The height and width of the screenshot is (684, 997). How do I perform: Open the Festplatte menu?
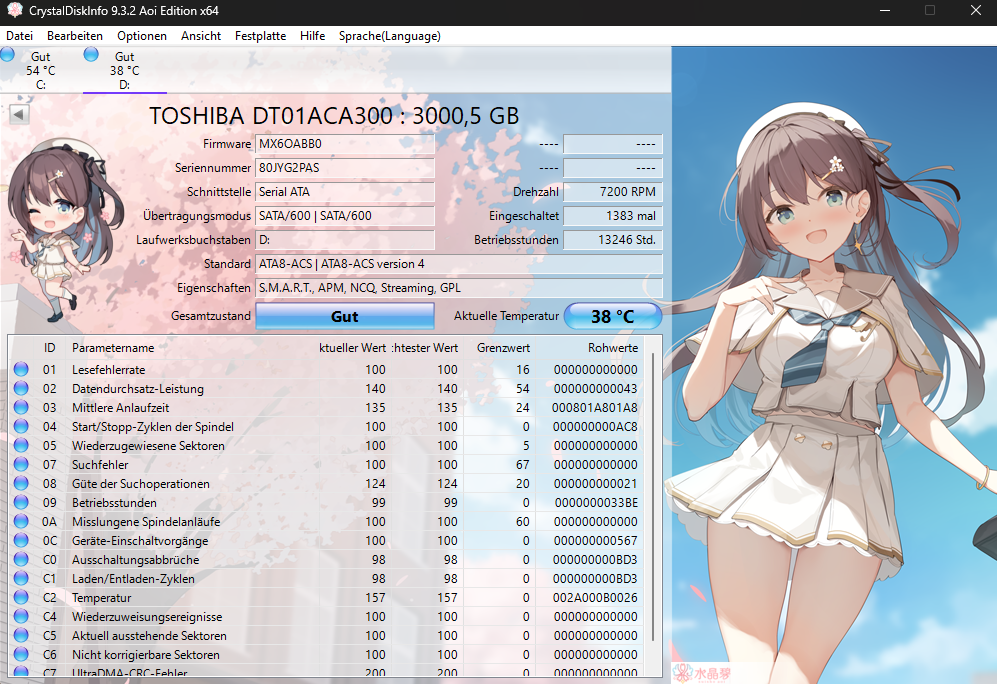(260, 36)
